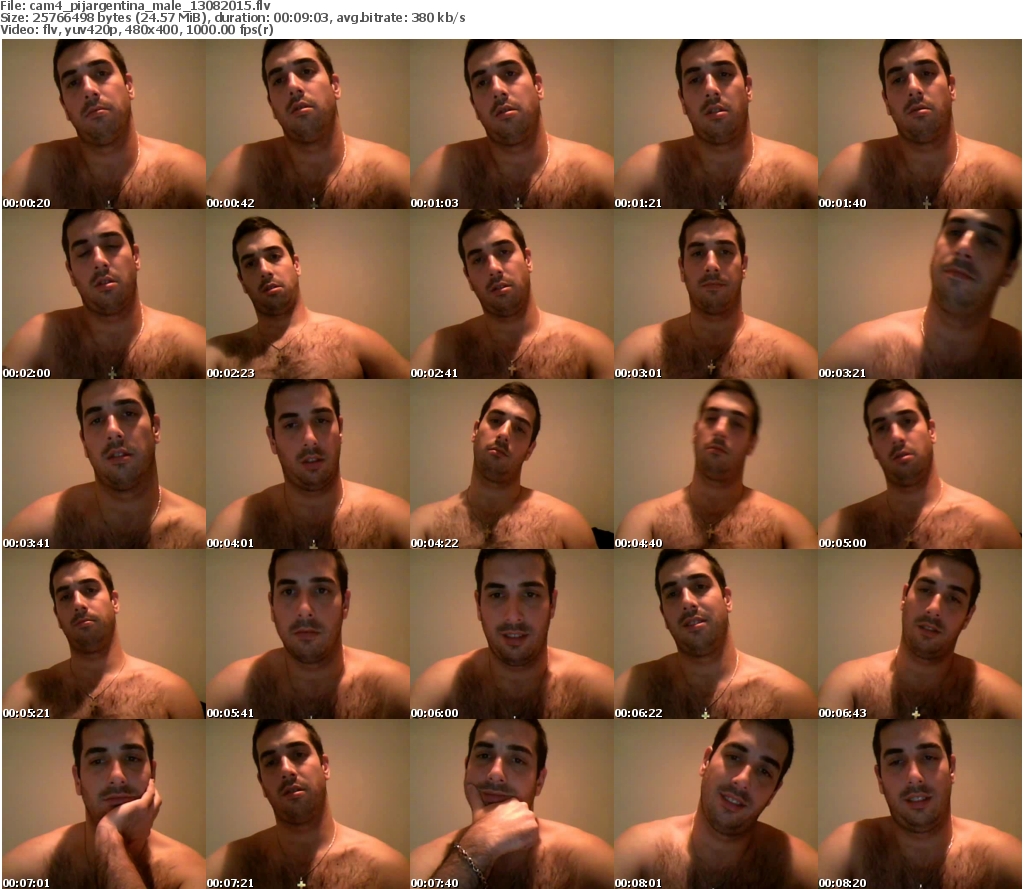The width and height of the screenshot is (1024, 889).
Task: View the frame labeled 00:07:01
Action: coord(104,804)
